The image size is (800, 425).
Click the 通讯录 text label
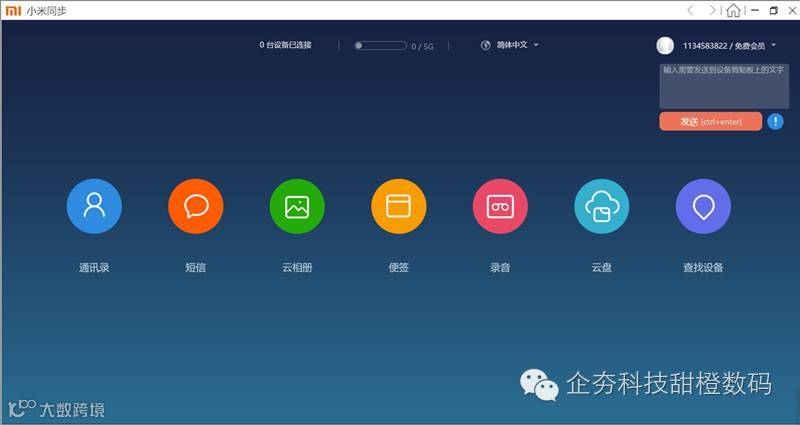[x=94, y=267]
